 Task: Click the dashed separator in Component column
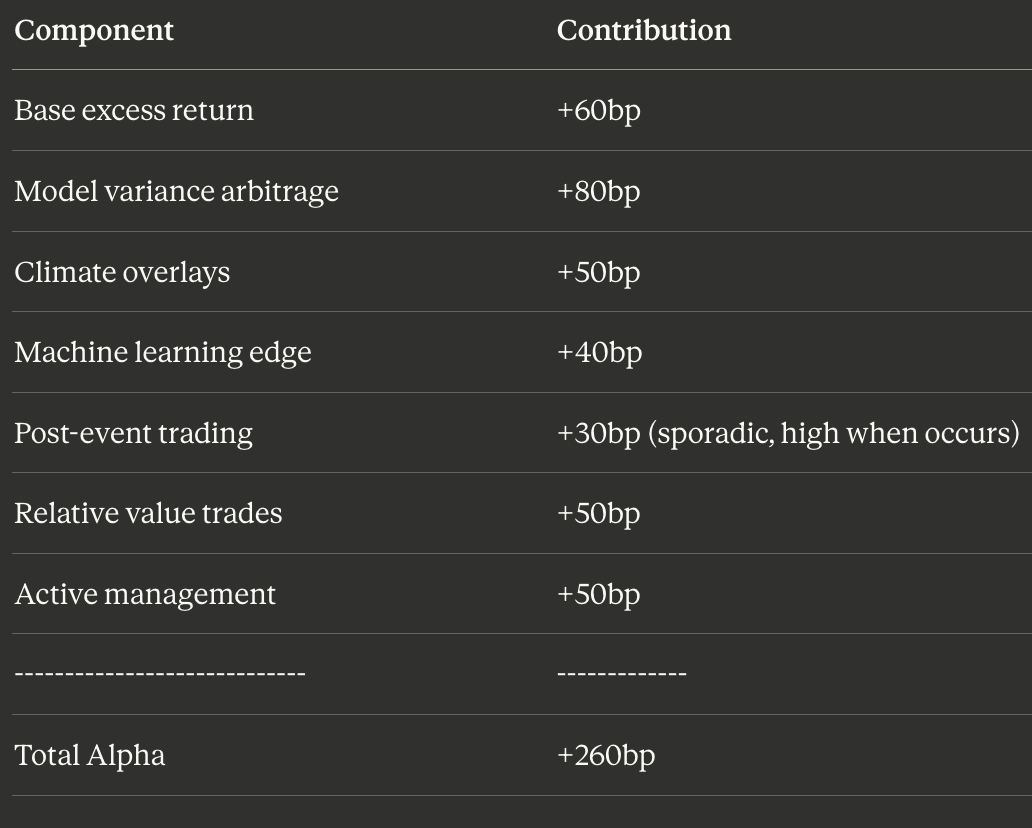[160, 674]
